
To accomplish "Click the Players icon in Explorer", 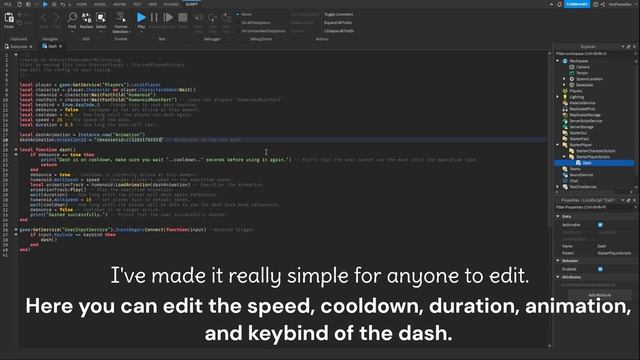I will coord(565,91).
